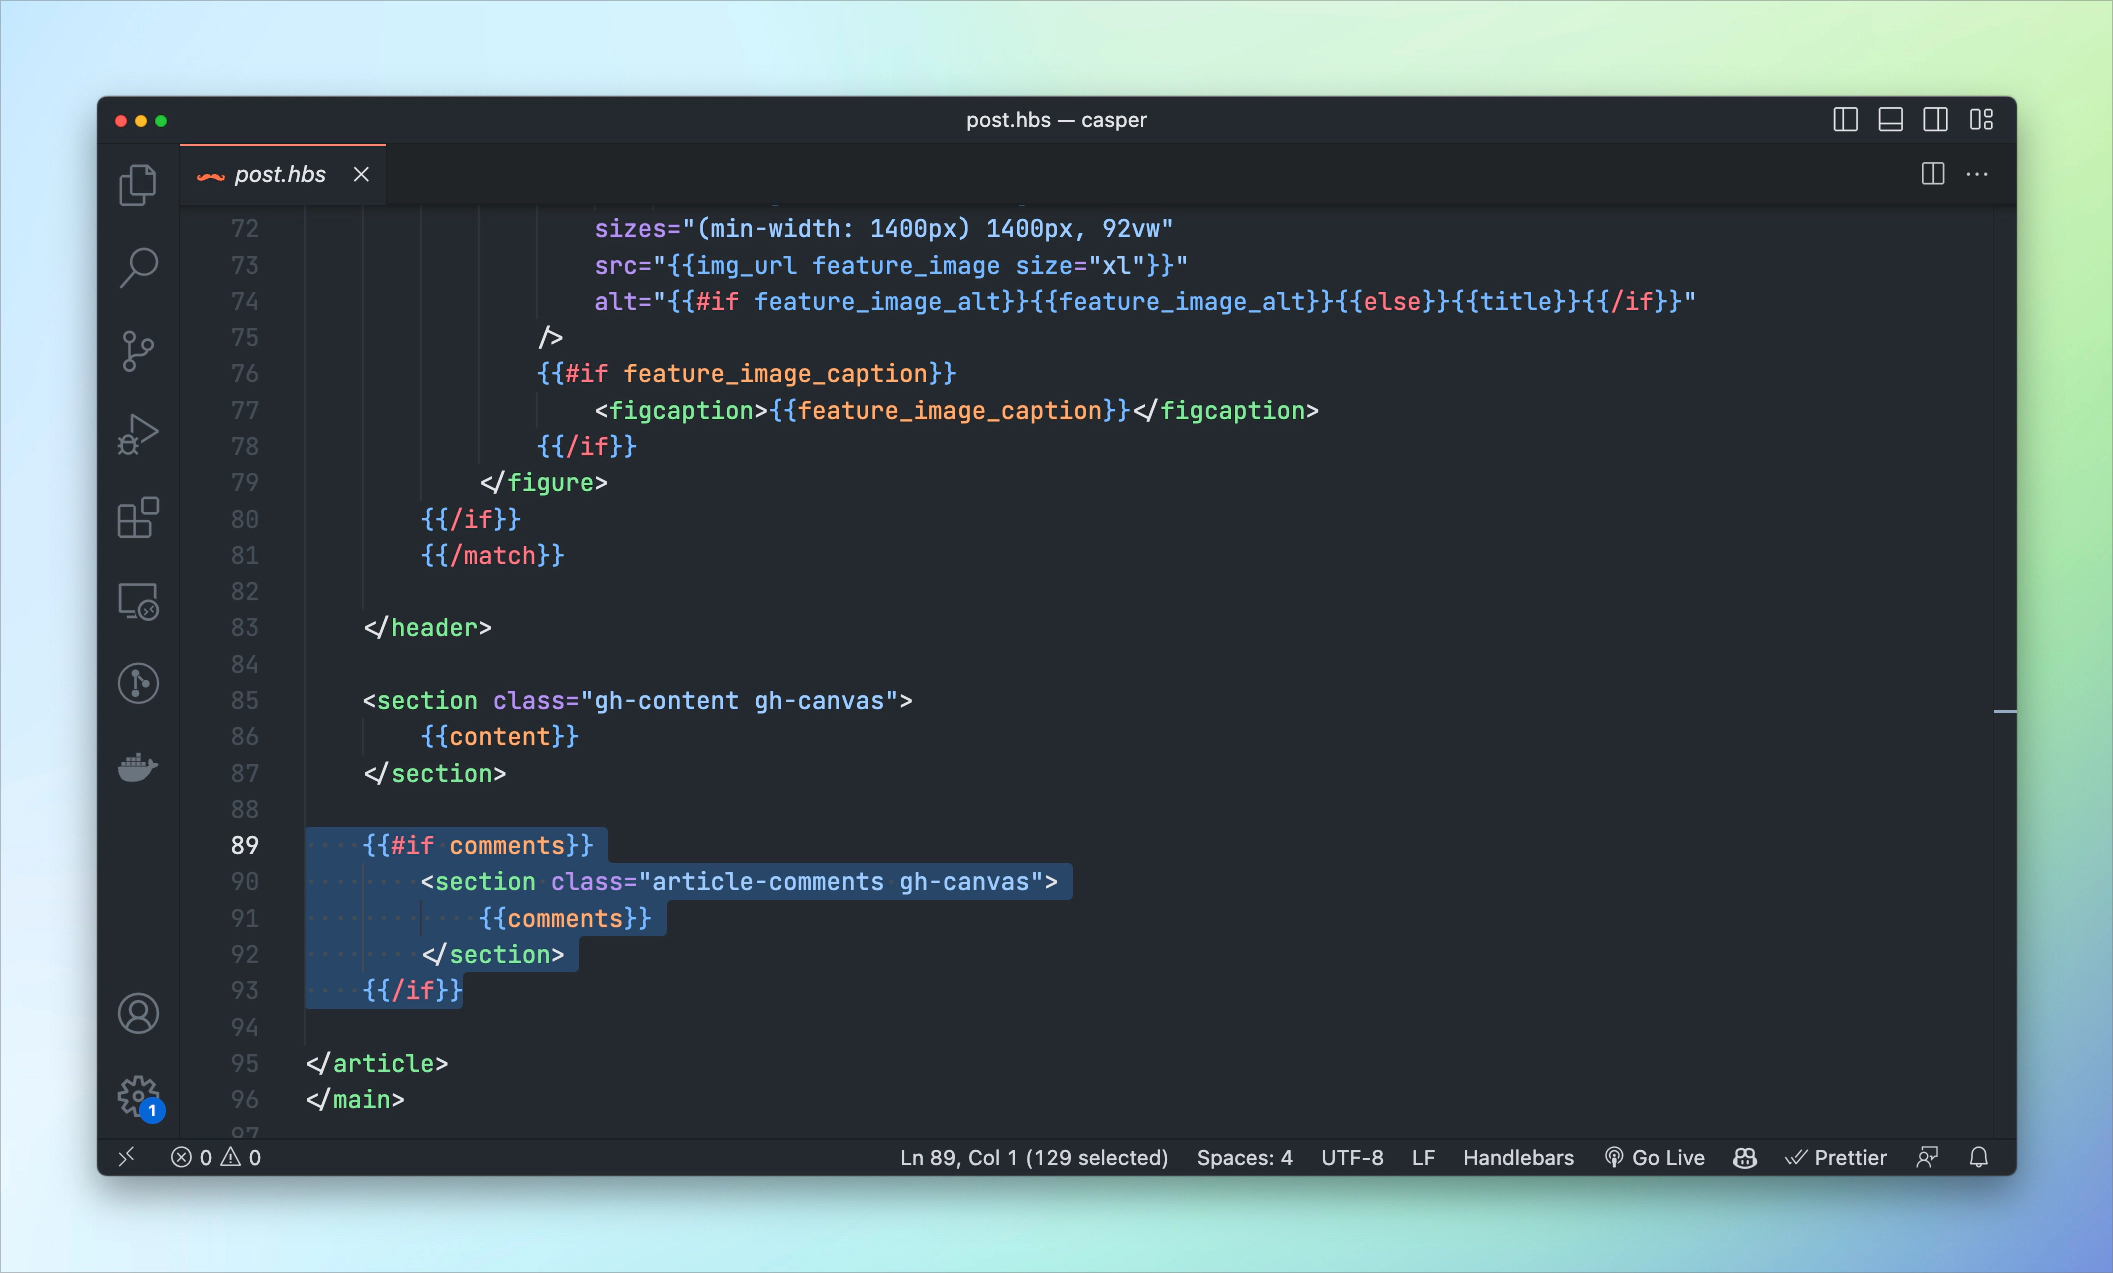This screenshot has height=1273, width=2113.
Task: Open the Customize Layout menu
Action: coord(1981,120)
